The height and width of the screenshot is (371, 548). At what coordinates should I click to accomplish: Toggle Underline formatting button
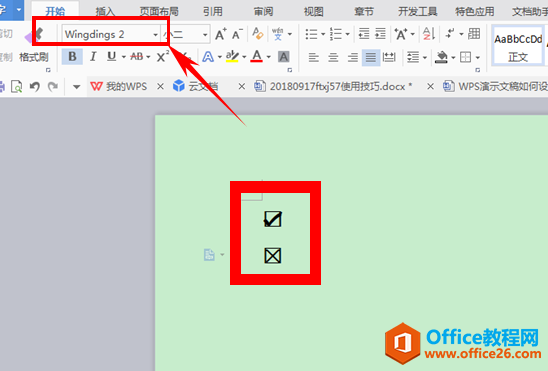pos(111,57)
